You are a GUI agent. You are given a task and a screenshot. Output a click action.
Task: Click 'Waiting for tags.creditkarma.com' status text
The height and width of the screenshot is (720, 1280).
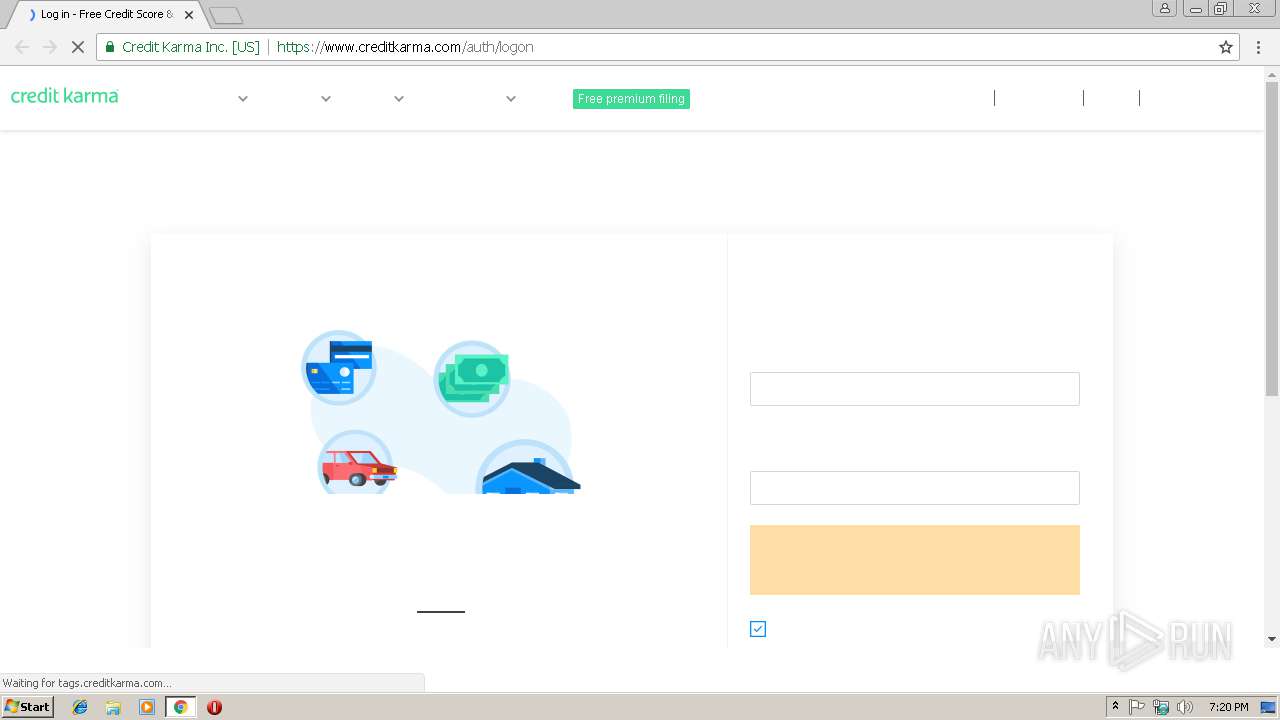tap(87, 683)
